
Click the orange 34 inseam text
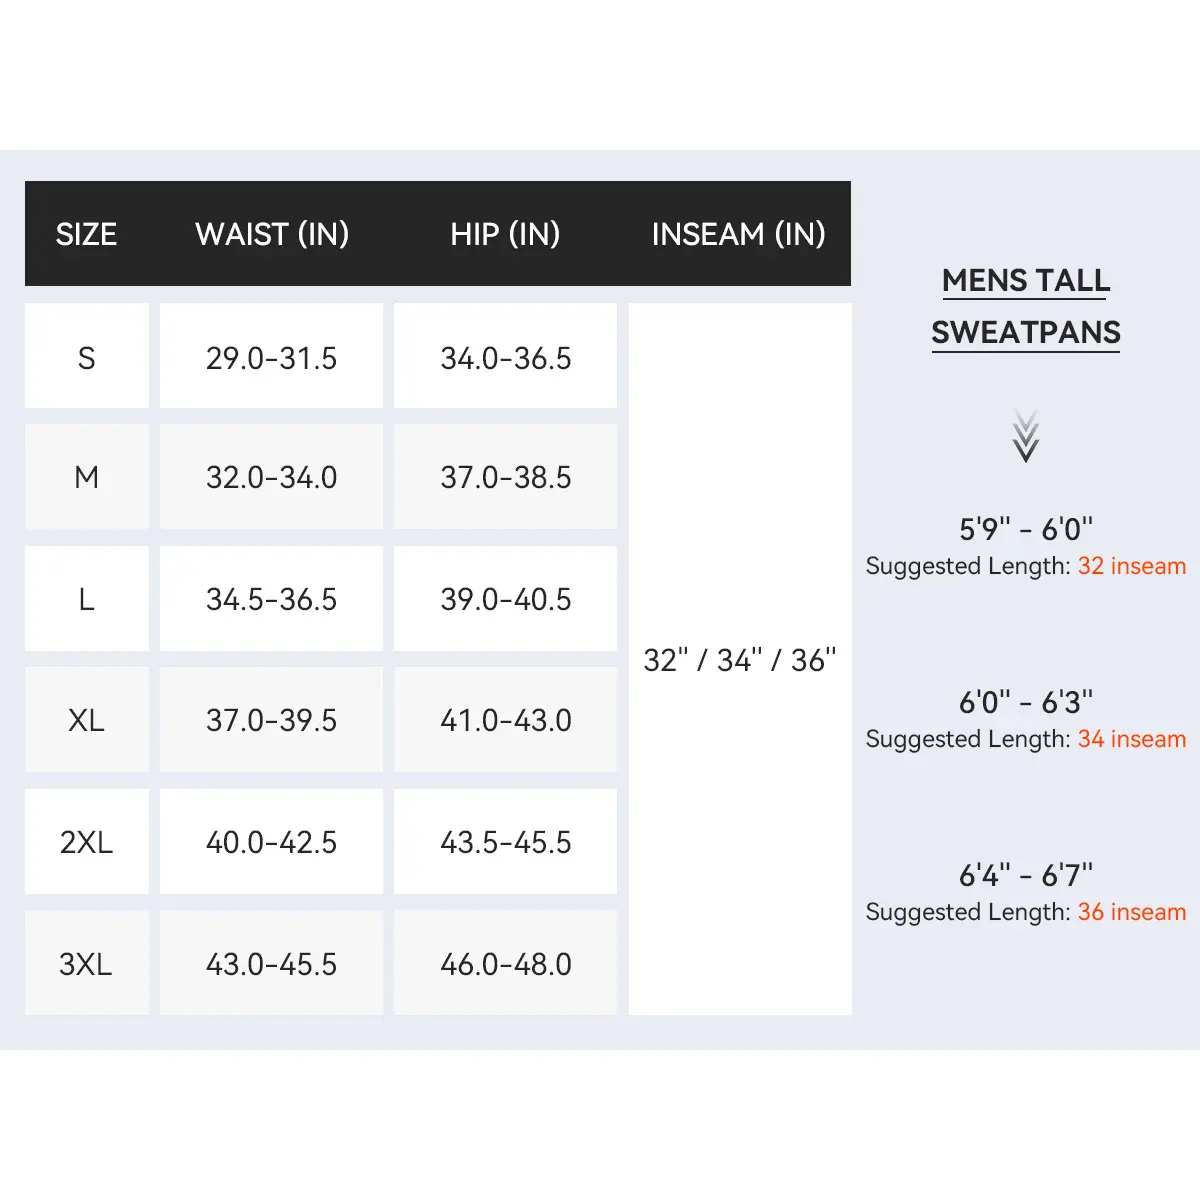point(1132,739)
